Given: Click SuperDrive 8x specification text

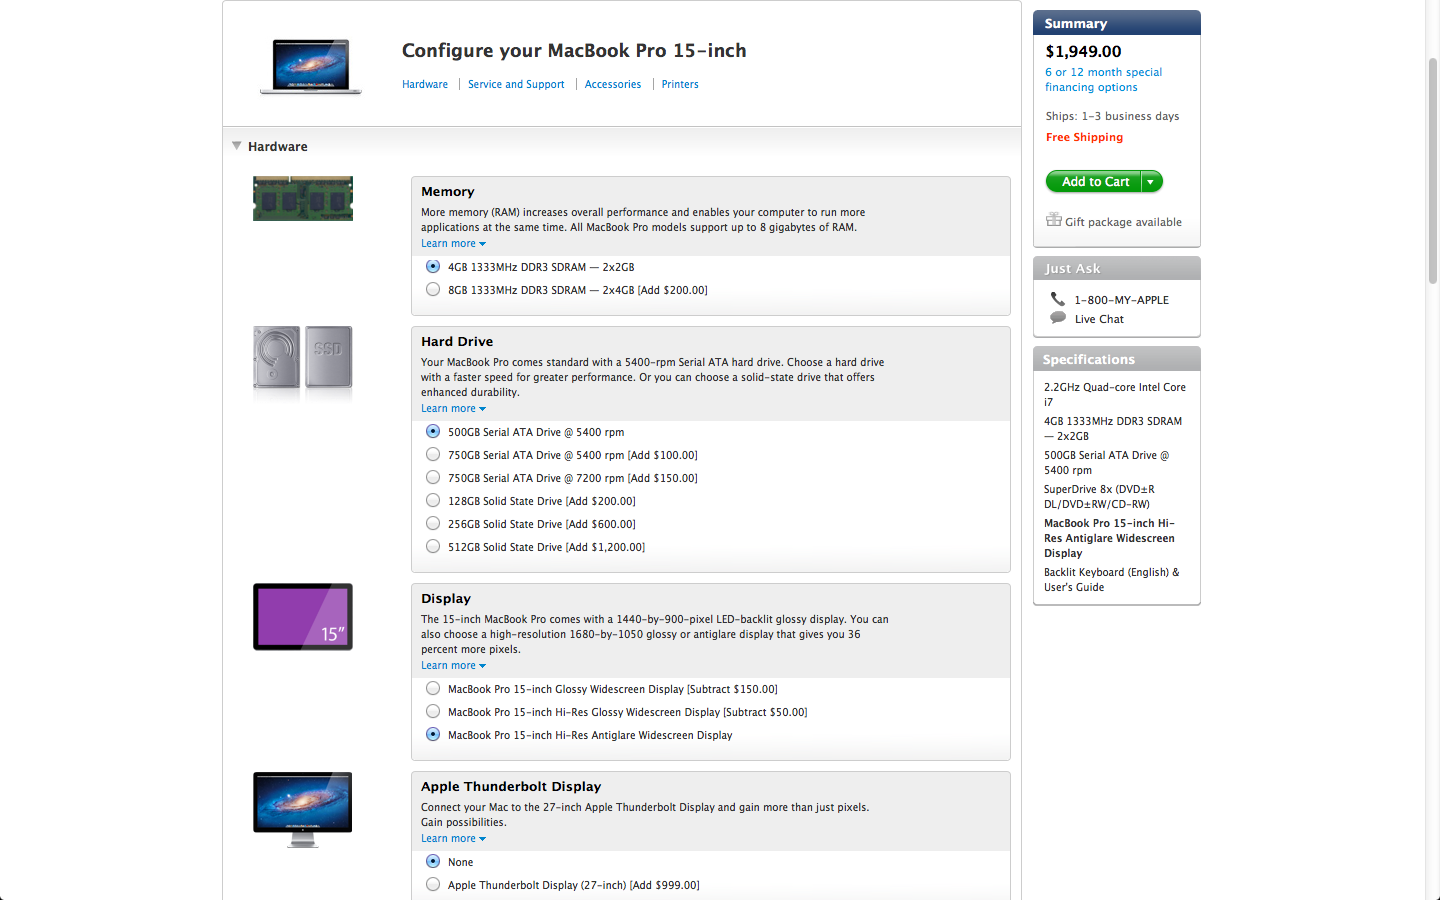Looking at the screenshot, I should coord(1099,497).
